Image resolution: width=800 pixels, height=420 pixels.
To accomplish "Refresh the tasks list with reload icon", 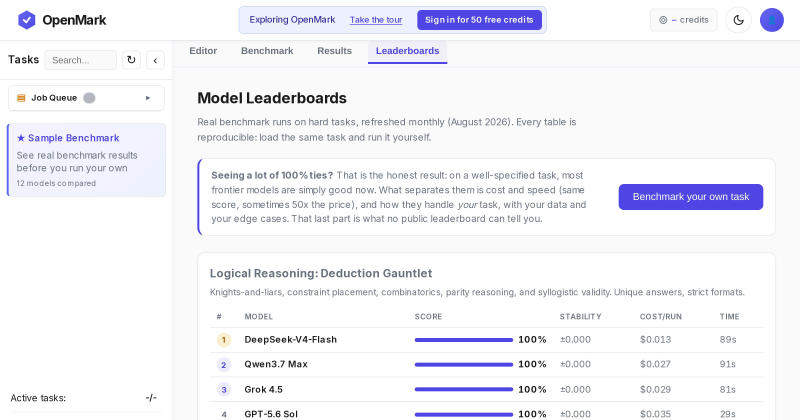I will [x=131, y=60].
